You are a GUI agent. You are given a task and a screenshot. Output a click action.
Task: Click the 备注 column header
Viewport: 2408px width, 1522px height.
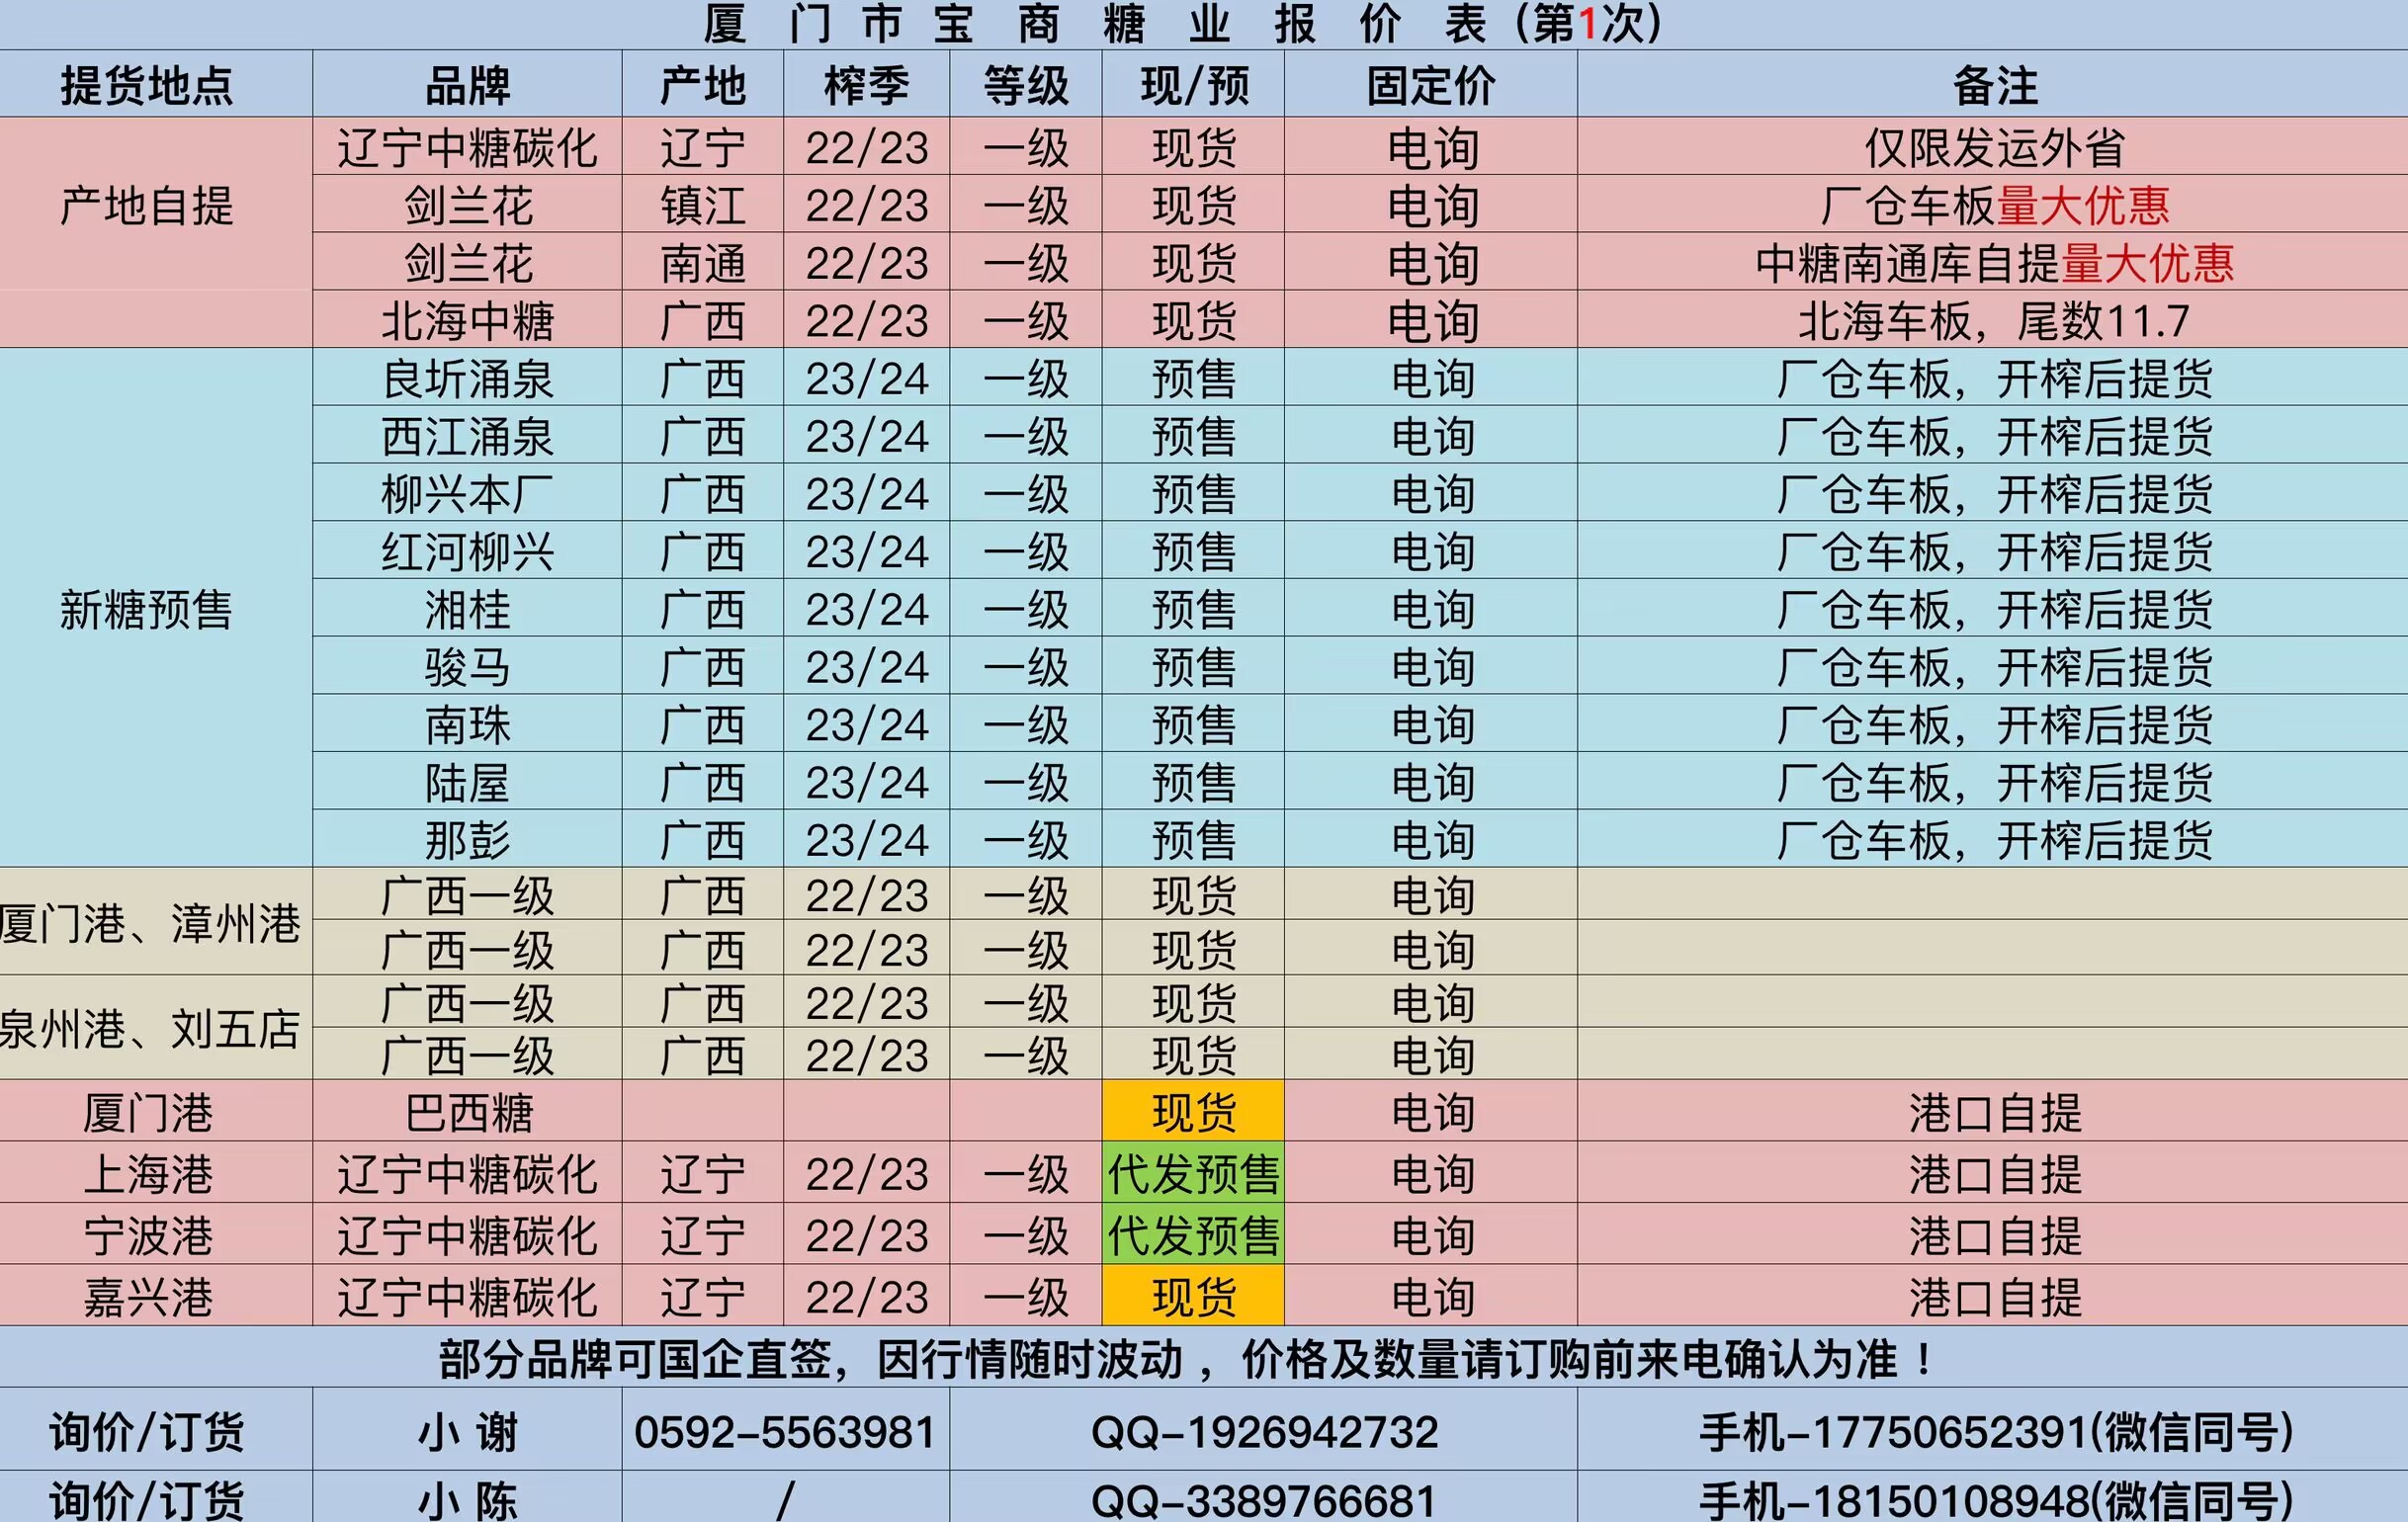click(x=1994, y=85)
